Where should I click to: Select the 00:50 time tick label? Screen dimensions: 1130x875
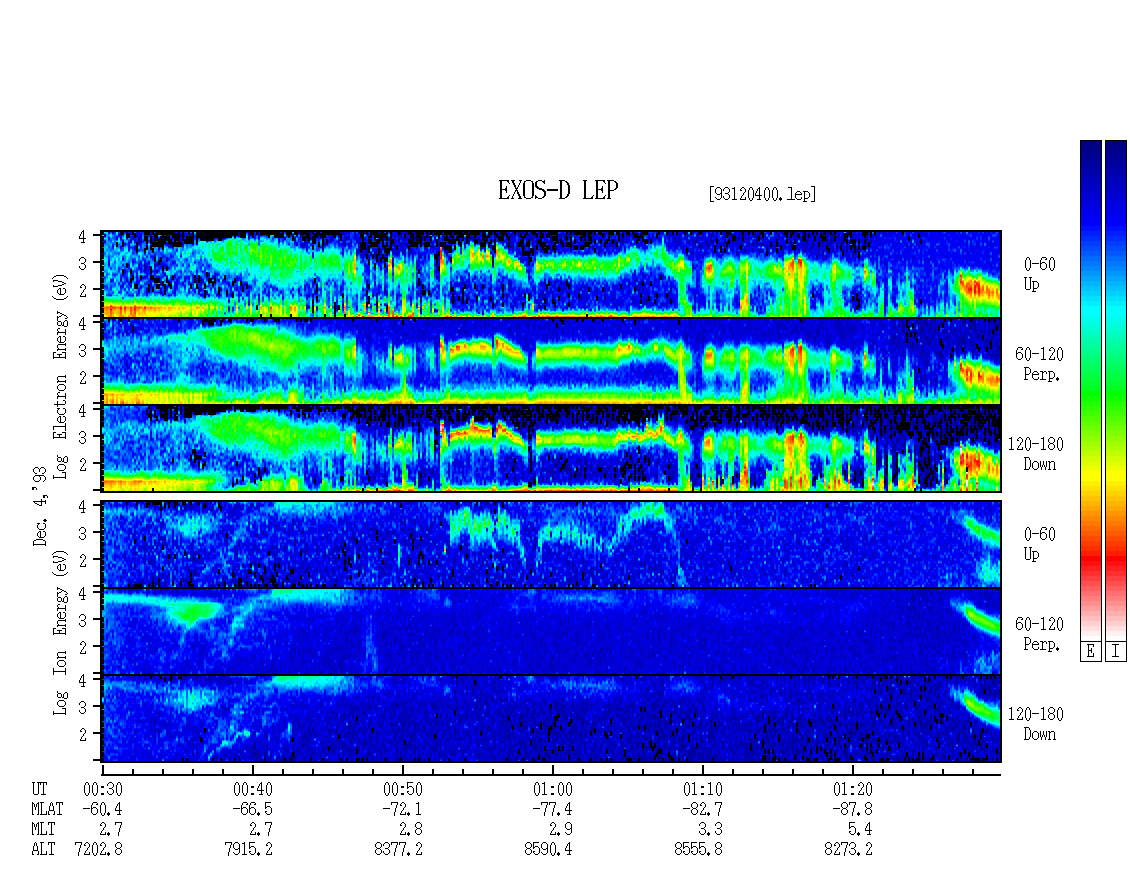coord(402,789)
